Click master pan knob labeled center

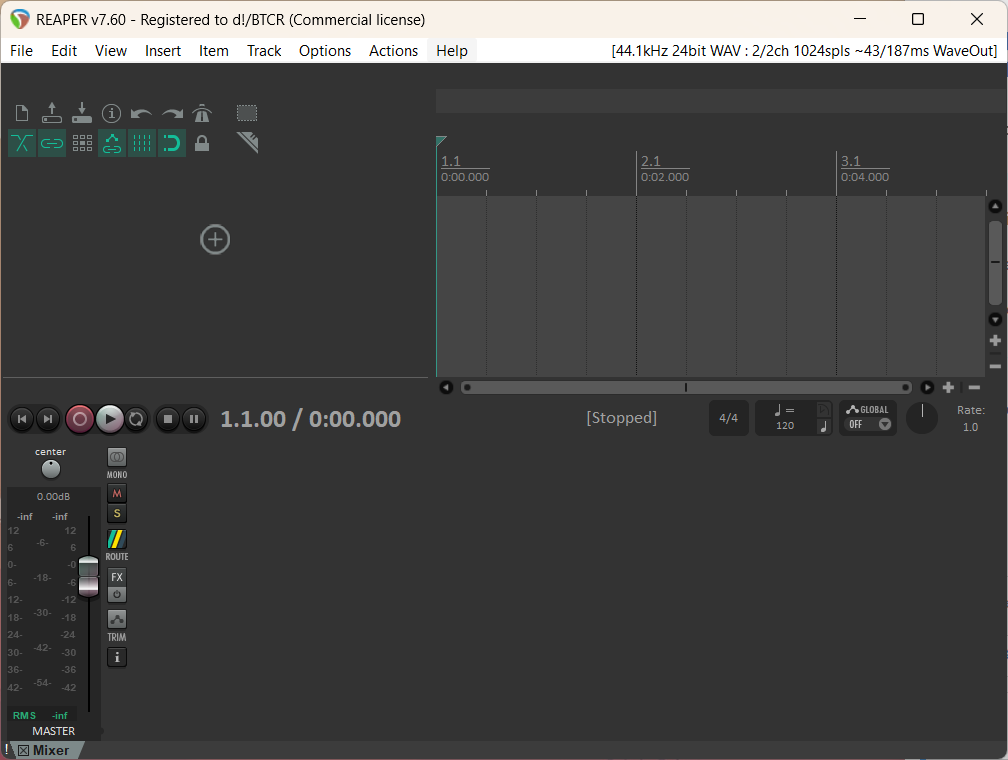tap(51, 469)
